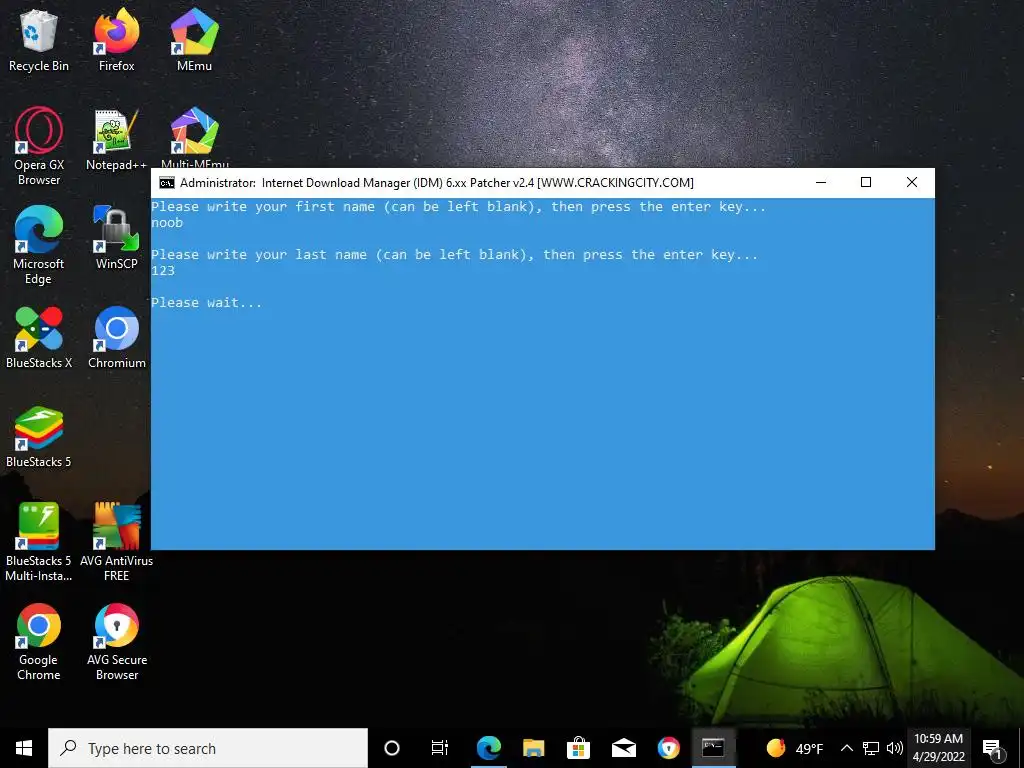
Task: Open the Mail app on taskbar
Action: (x=624, y=748)
